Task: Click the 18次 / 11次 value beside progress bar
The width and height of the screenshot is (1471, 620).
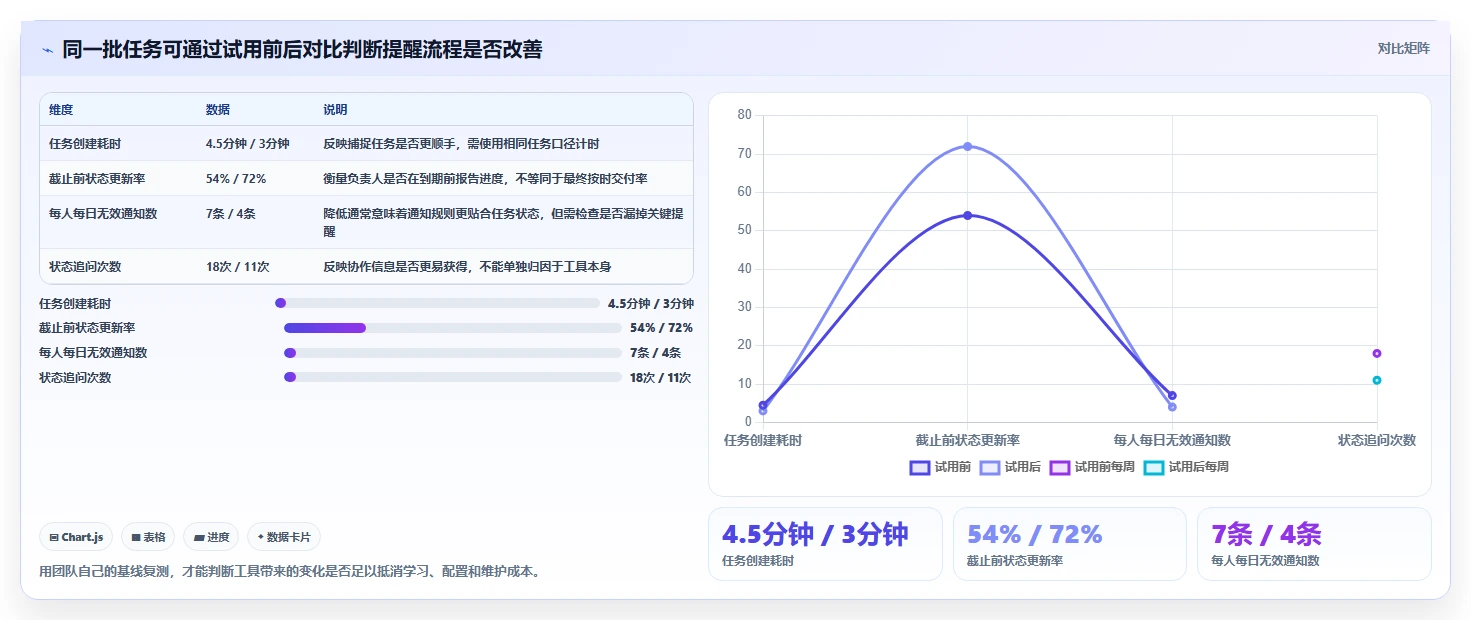Action: (x=660, y=377)
